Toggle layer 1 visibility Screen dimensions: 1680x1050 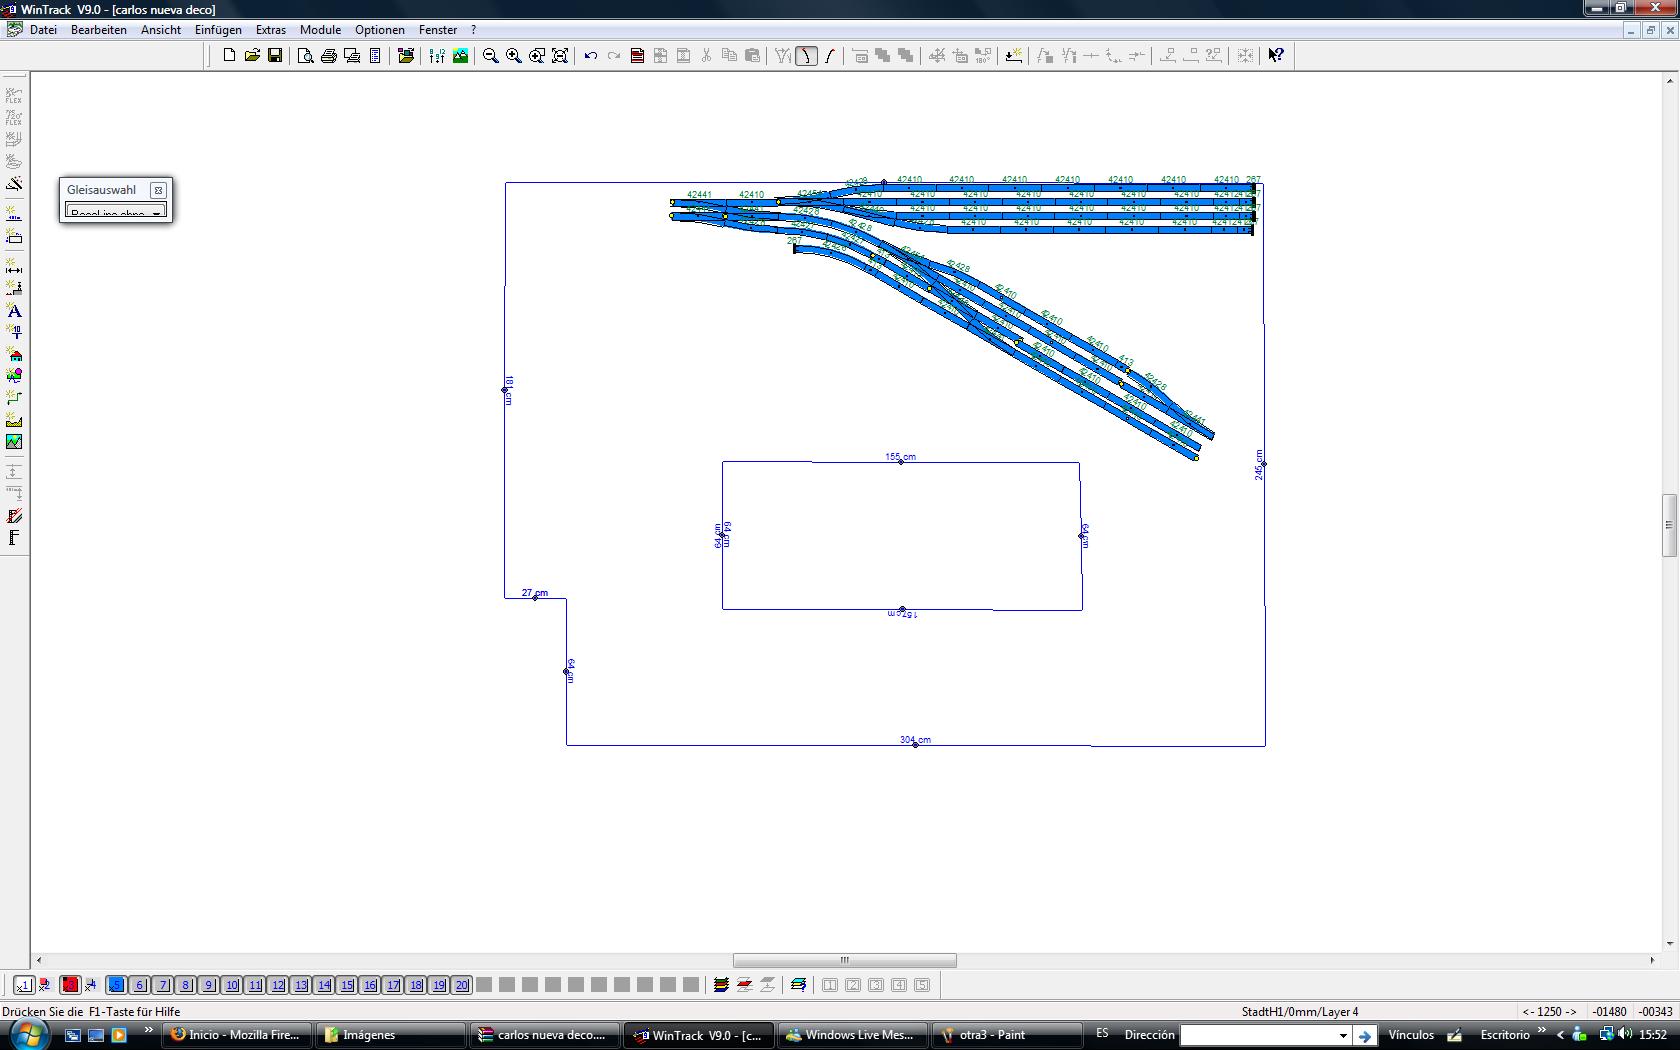tap(24, 985)
